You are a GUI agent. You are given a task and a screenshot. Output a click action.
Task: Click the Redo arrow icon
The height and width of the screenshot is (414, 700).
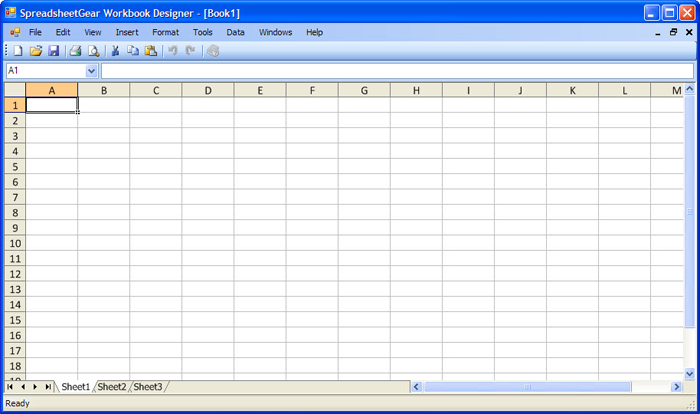pyautogui.click(x=191, y=51)
